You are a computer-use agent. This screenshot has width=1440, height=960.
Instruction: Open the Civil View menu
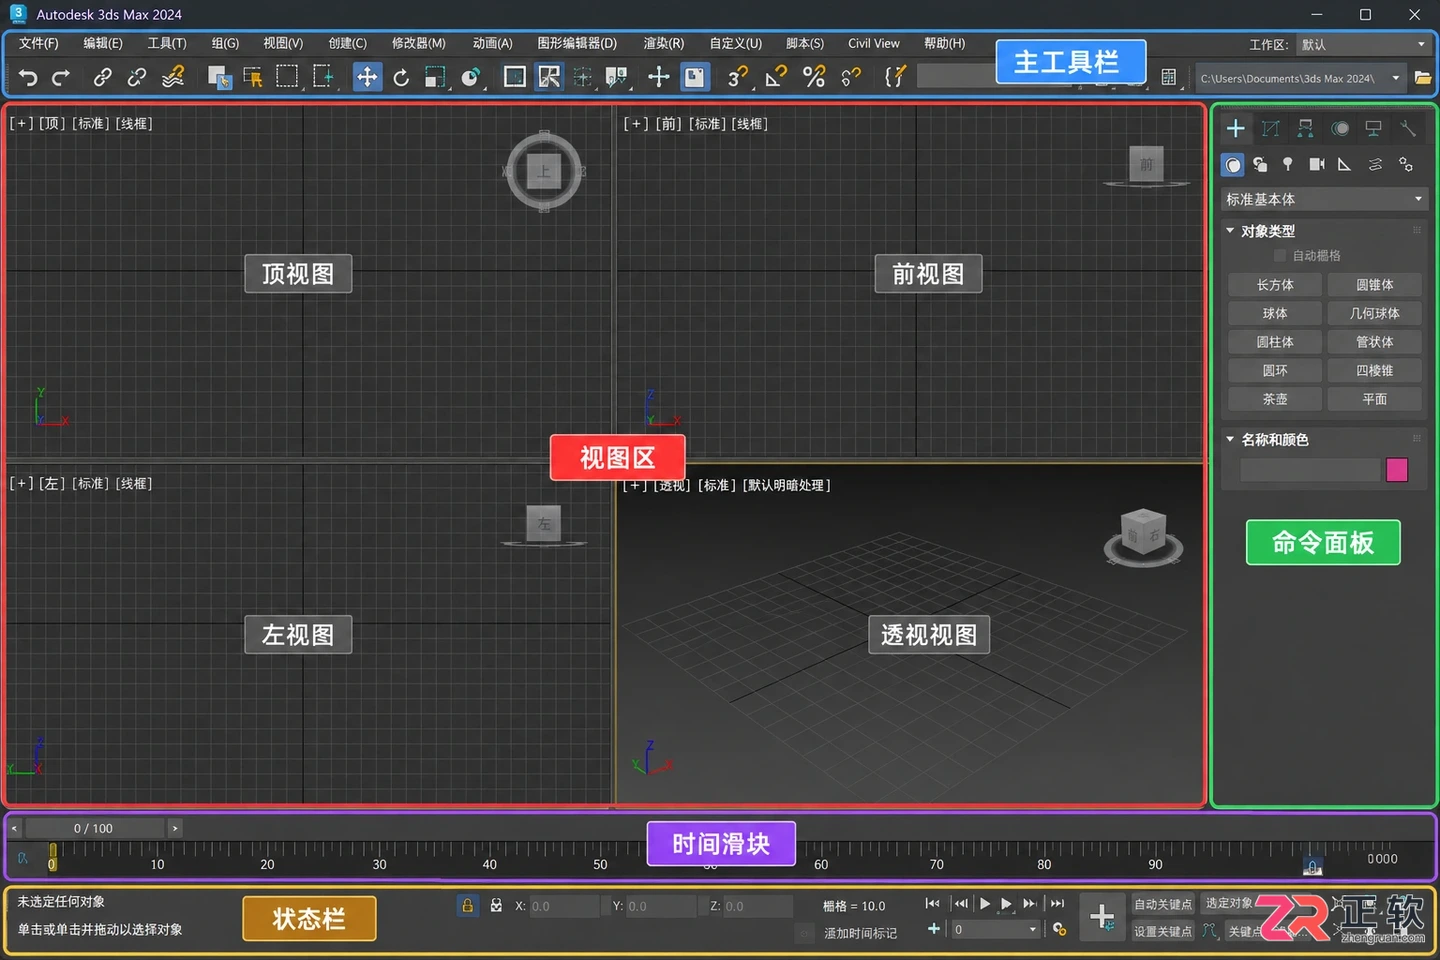click(x=874, y=43)
